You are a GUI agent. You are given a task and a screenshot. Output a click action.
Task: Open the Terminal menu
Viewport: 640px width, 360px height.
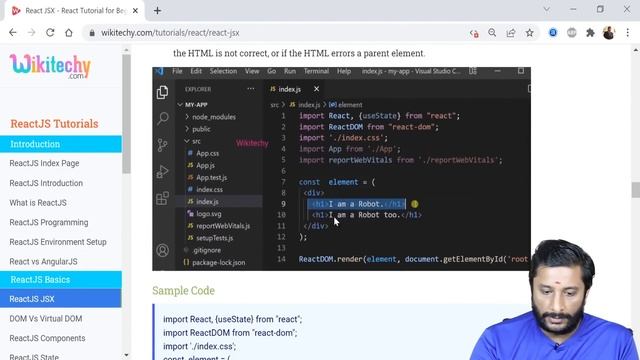316,71
